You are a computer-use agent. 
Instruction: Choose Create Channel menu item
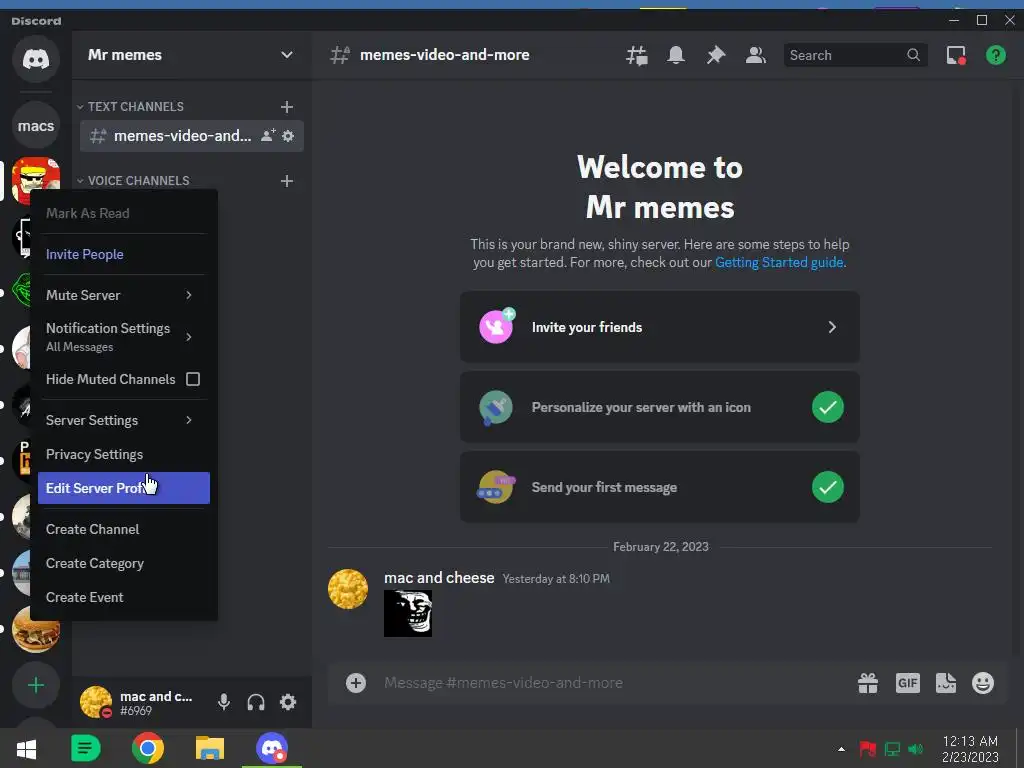point(123,530)
